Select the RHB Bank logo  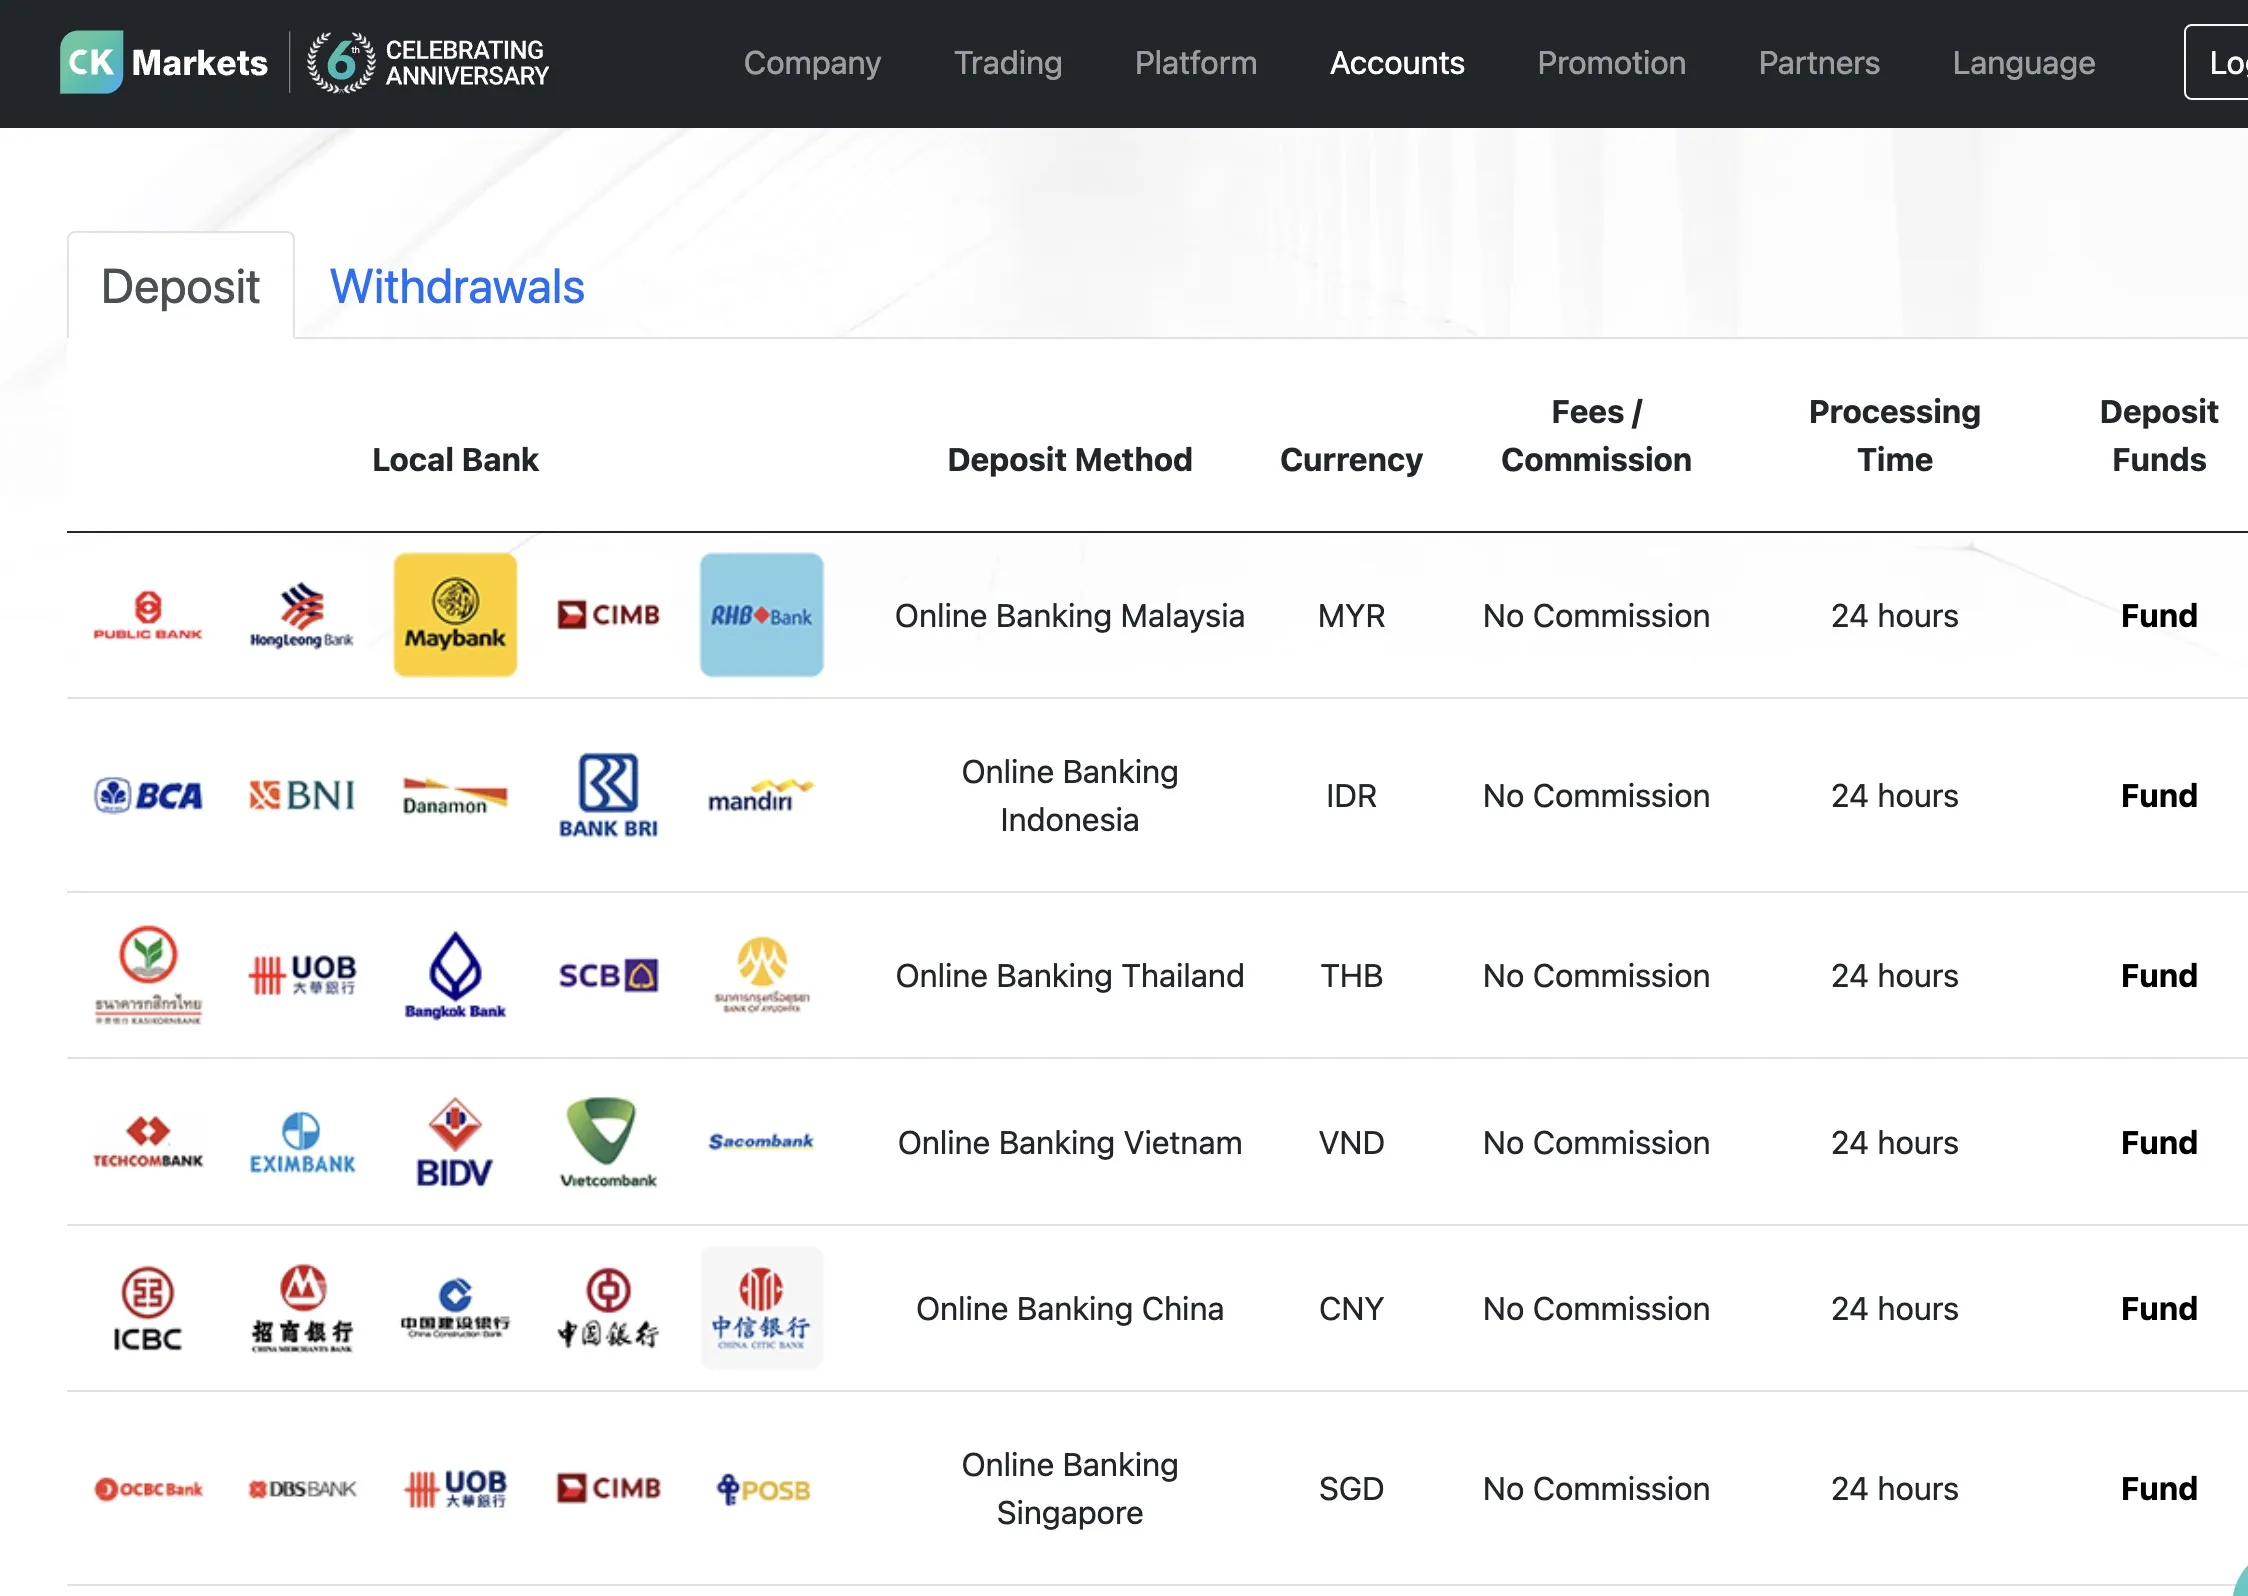point(762,615)
